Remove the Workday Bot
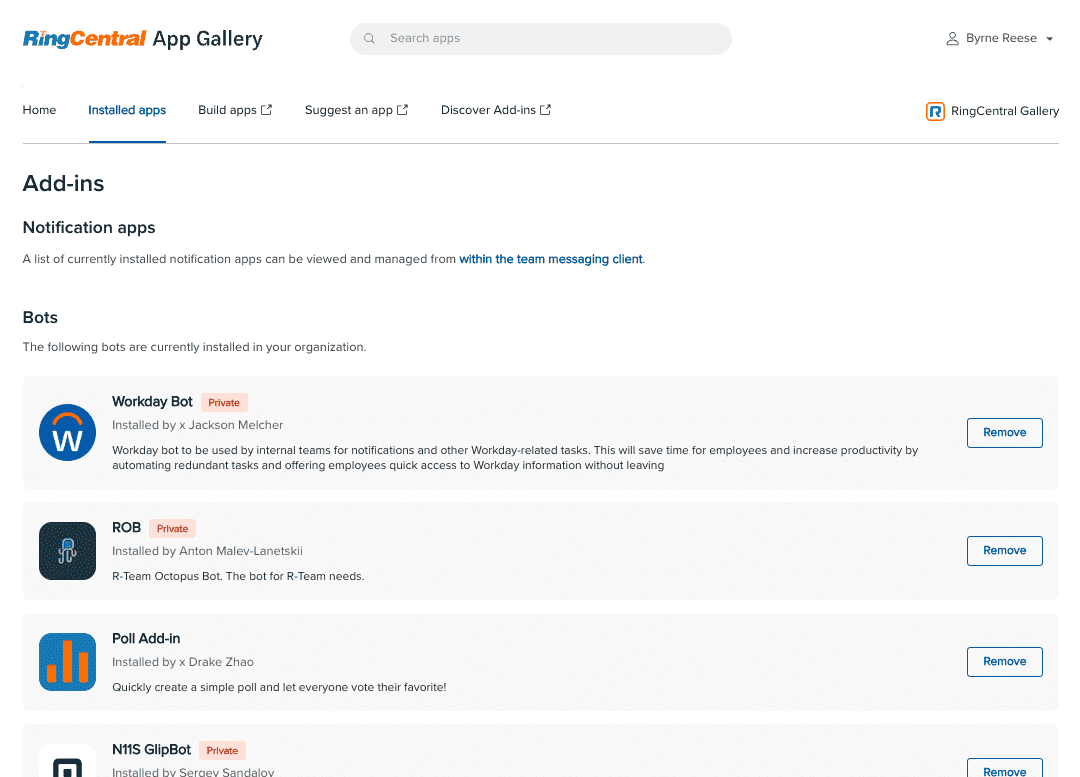The height and width of the screenshot is (777, 1080). 1004,433
